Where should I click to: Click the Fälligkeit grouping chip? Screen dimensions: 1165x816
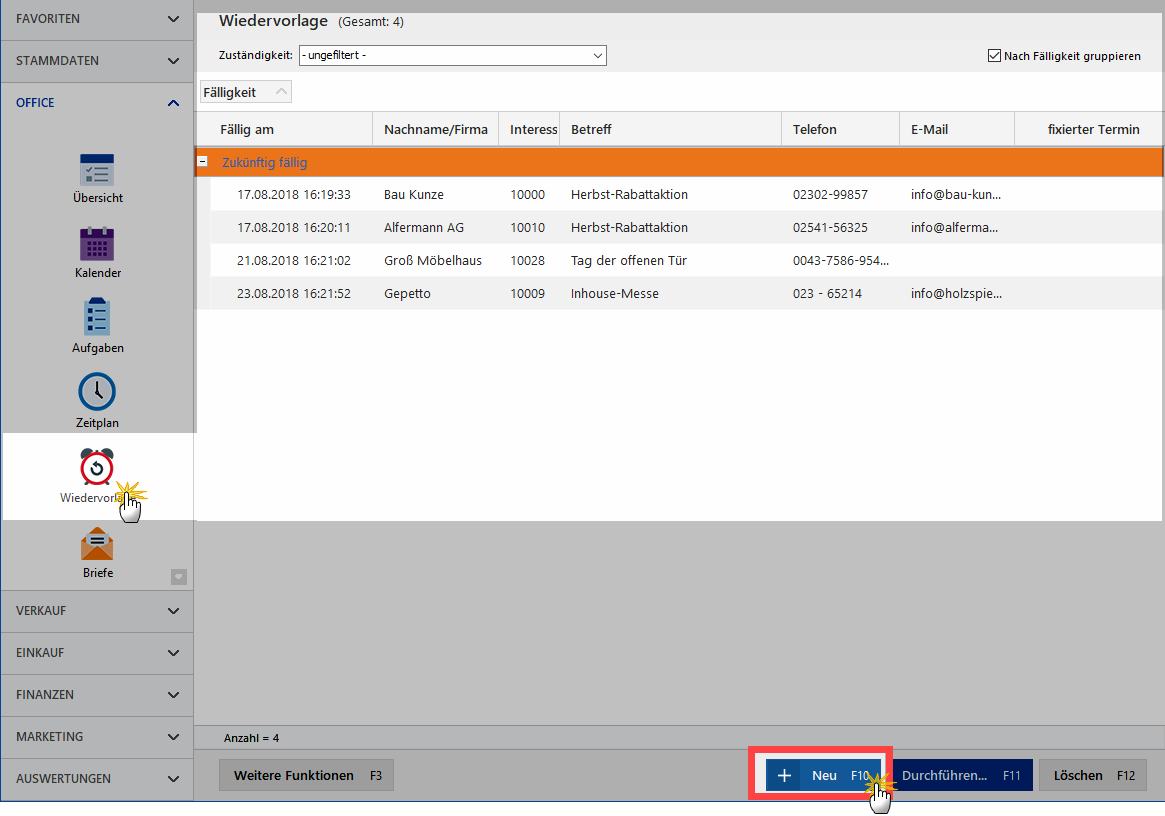click(245, 92)
